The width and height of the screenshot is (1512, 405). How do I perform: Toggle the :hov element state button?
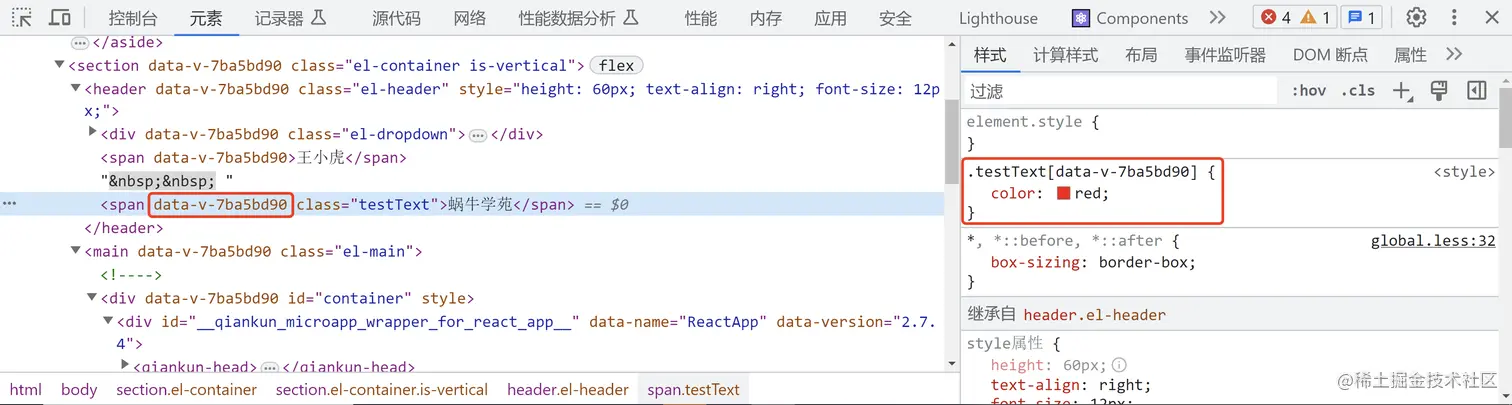[1308, 91]
